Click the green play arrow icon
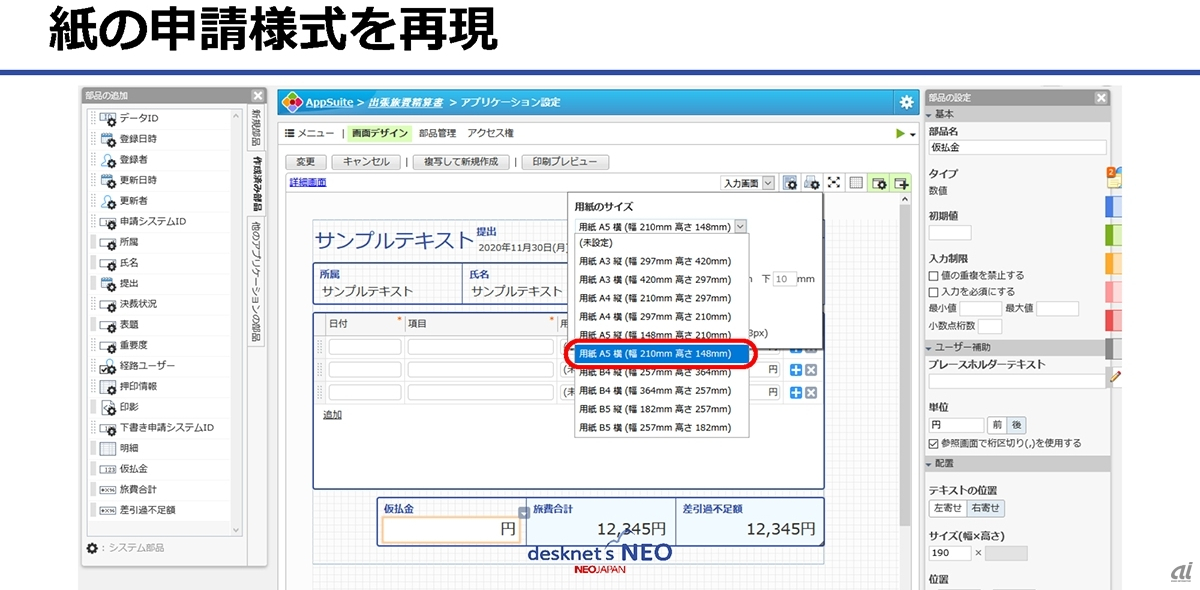The height and width of the screenshot is (590, 1200). [901, 133]
